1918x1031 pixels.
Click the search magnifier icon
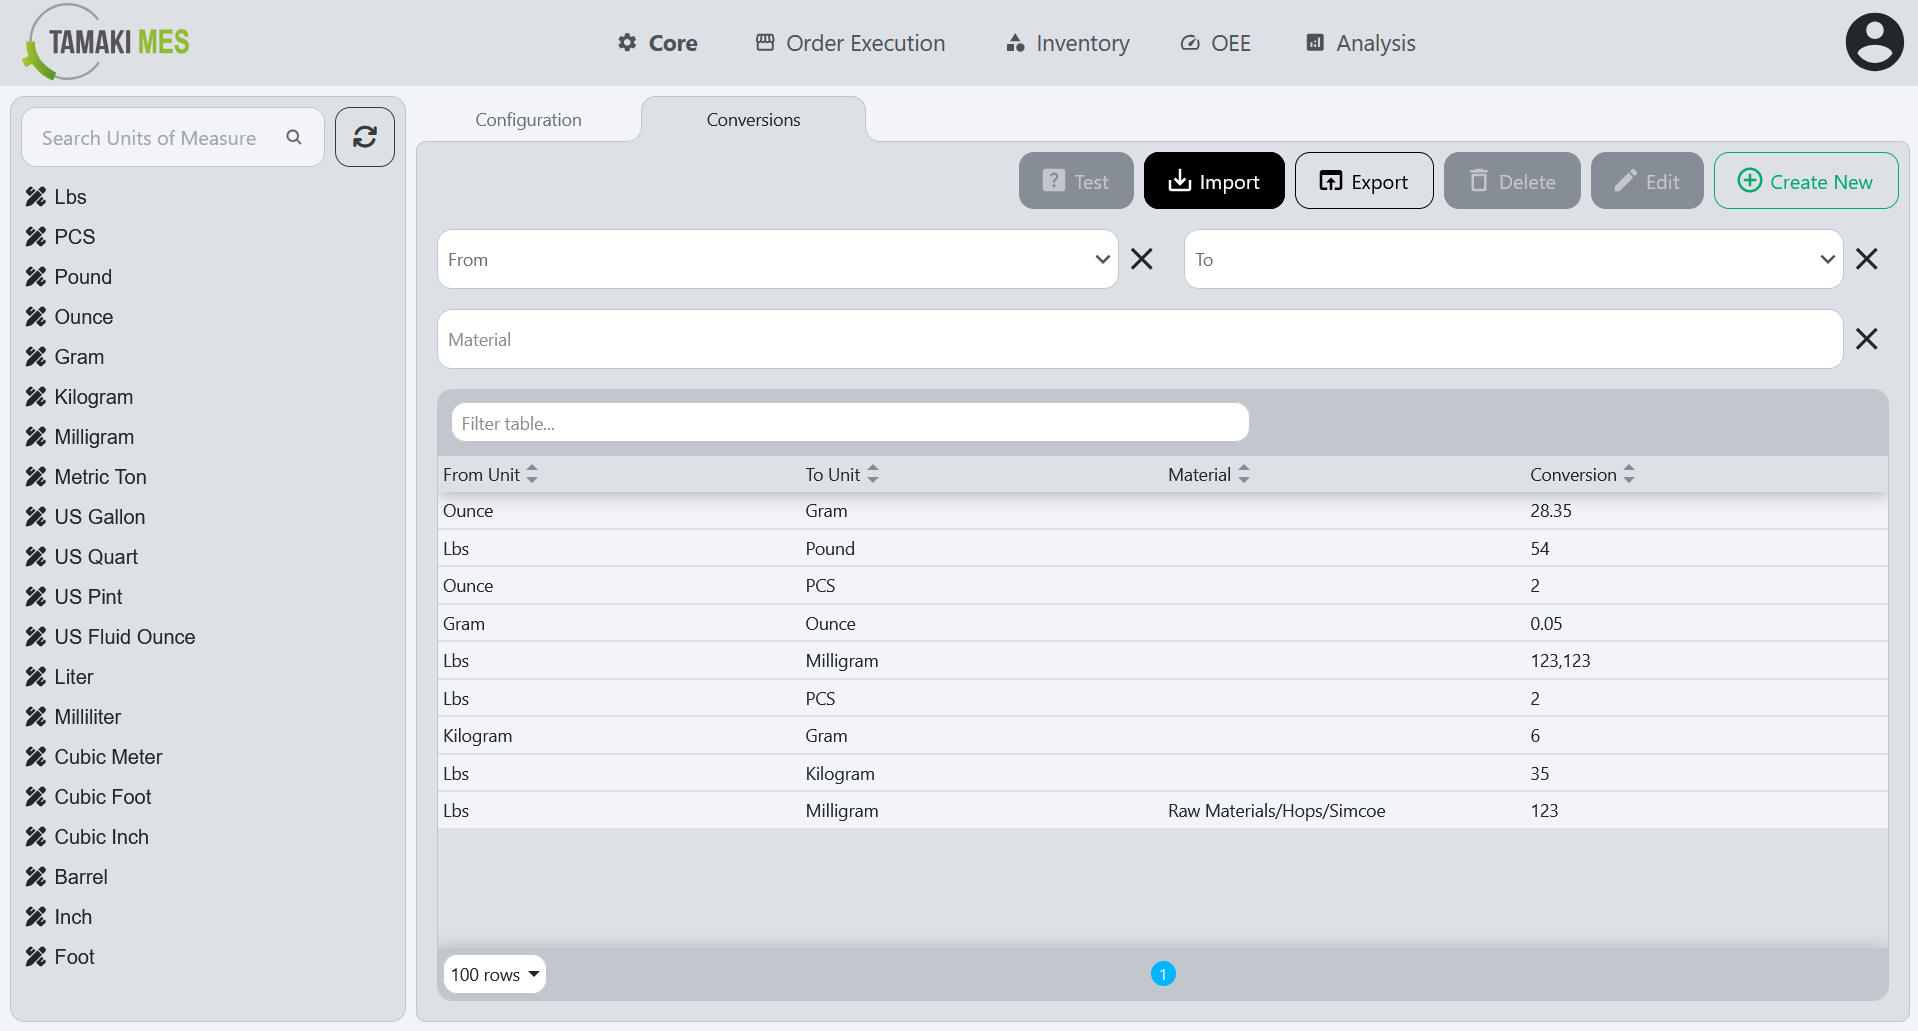click(294, 137)
